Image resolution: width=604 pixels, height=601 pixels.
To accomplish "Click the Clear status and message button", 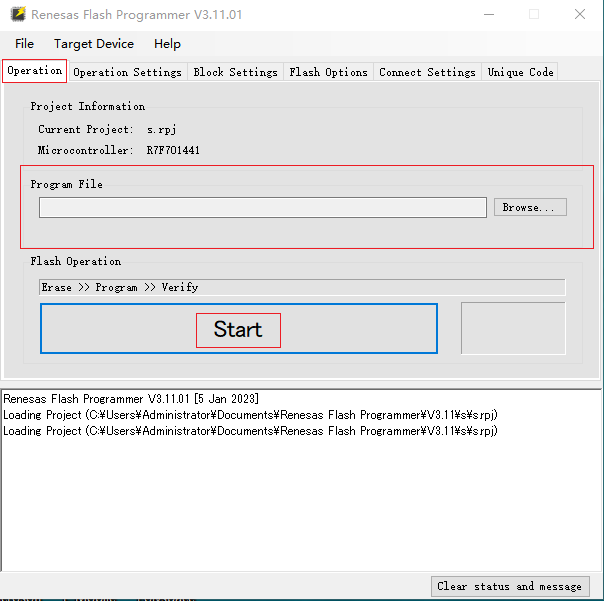I will tap(510, 586).
